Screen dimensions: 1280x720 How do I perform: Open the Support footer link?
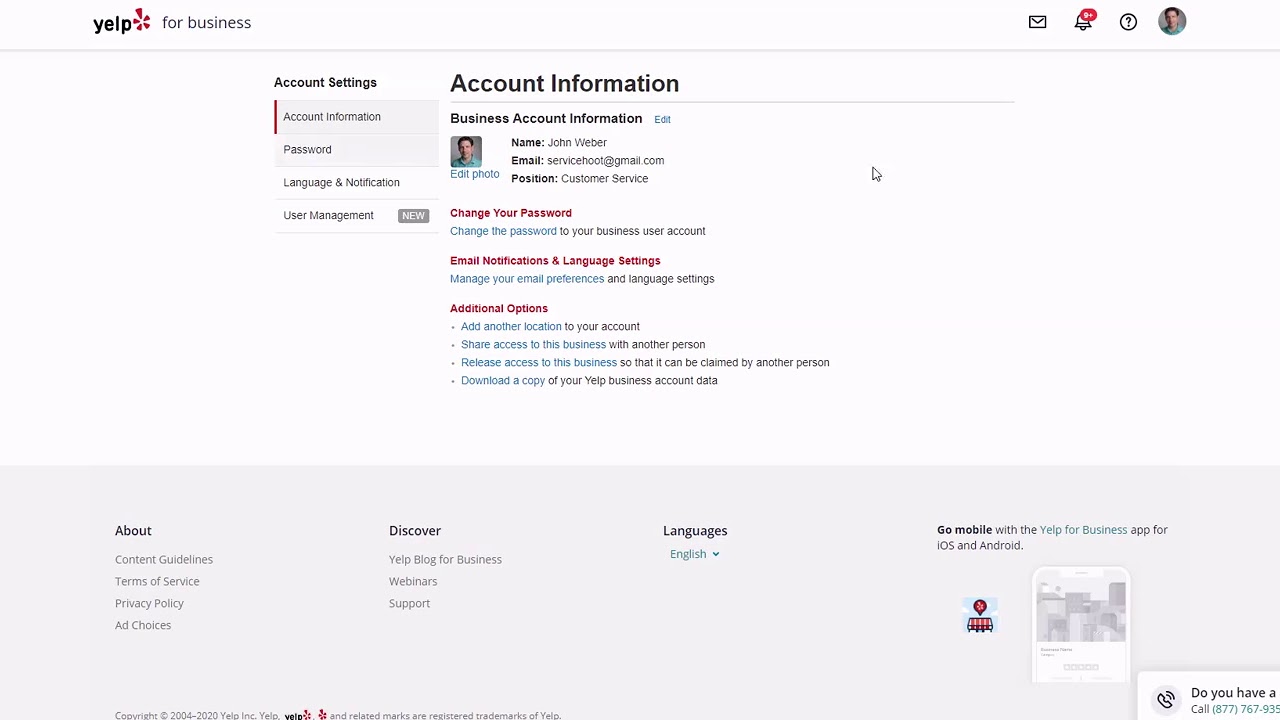[409, 604]
